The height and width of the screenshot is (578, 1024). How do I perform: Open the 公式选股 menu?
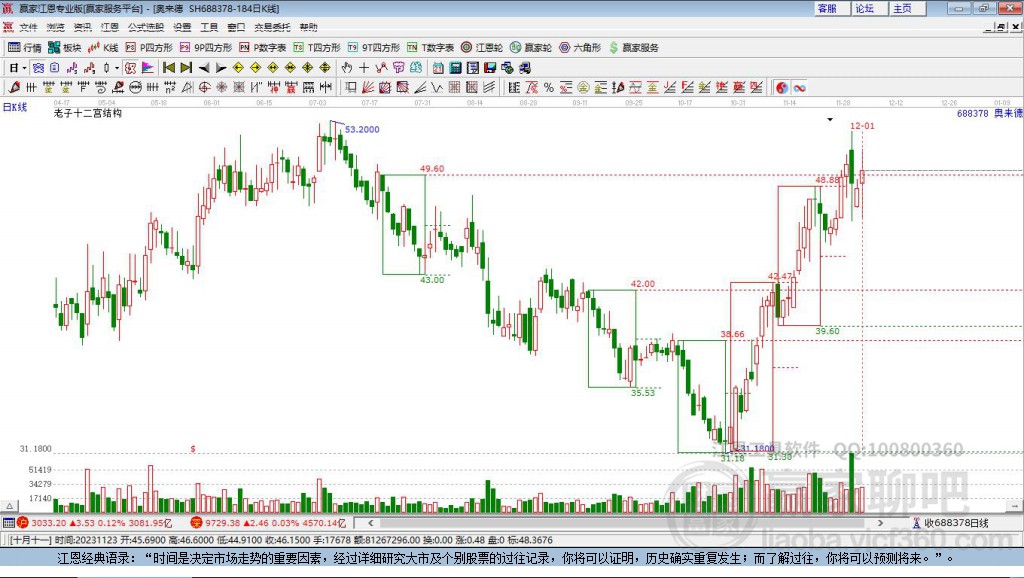(146, 27)
